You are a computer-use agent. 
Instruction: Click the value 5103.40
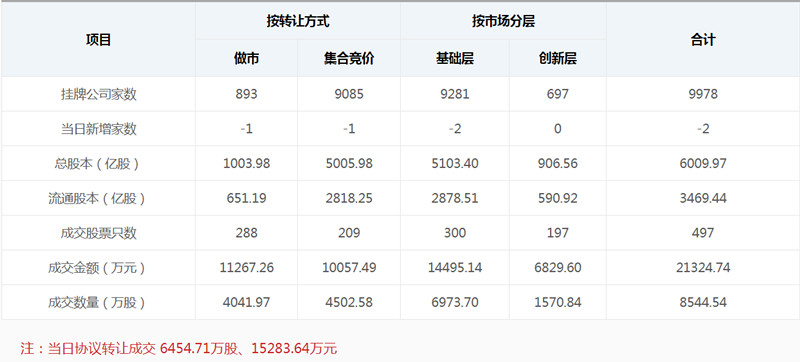455,164
